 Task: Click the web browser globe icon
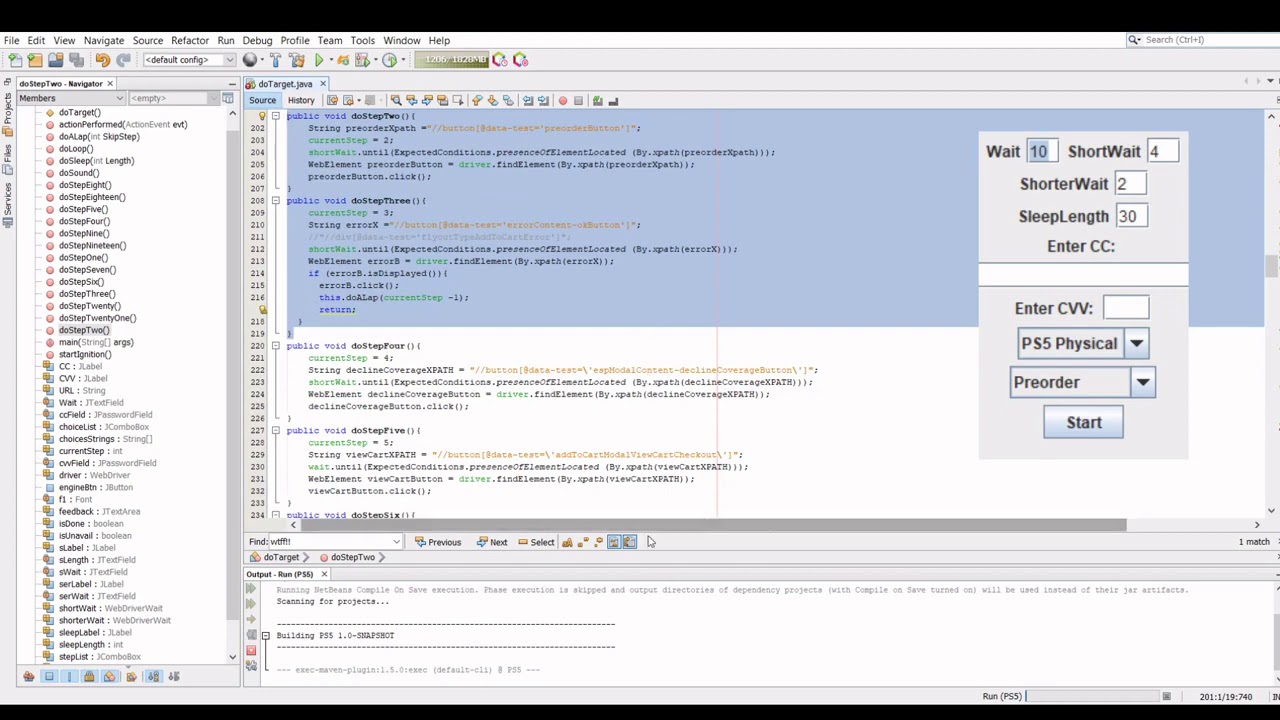click(250, 60)
